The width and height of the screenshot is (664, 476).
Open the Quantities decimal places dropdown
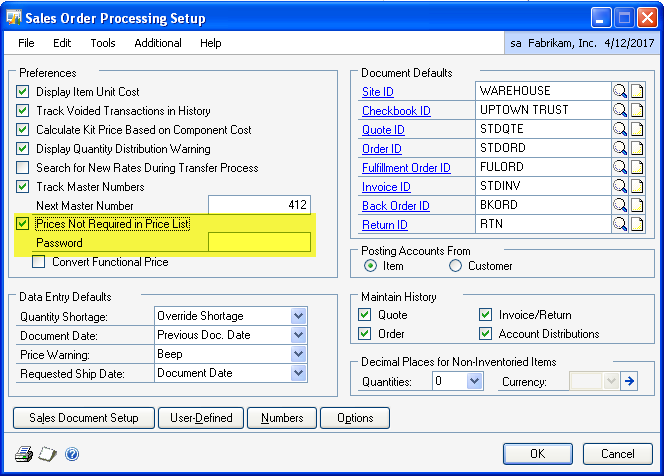pyautogui.click(x=475, y=381)
